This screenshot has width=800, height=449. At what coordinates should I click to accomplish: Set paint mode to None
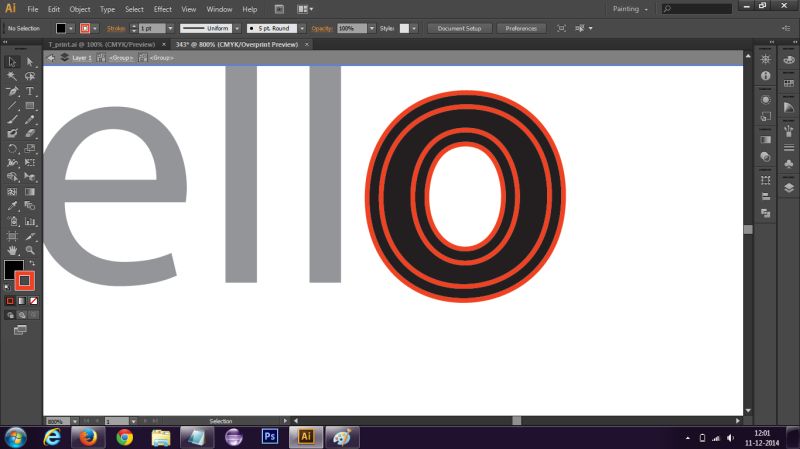(x=33, y=301)
